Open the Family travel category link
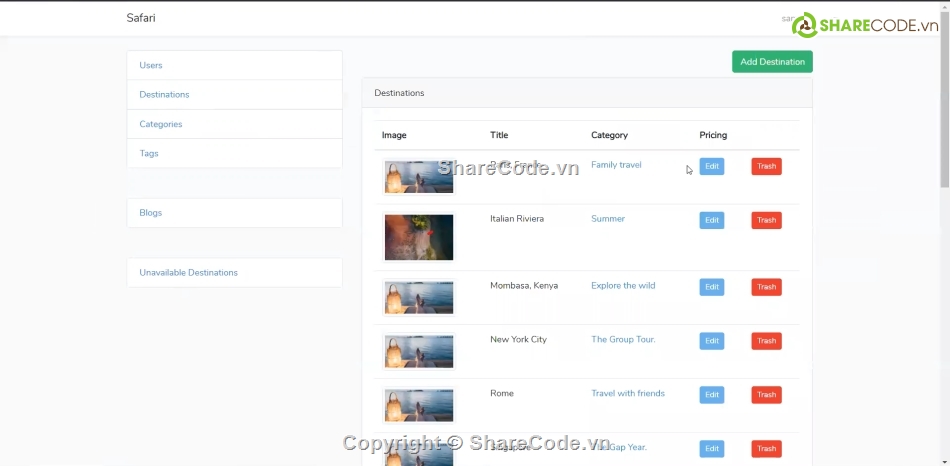The image size is (950, 466). 616,165
